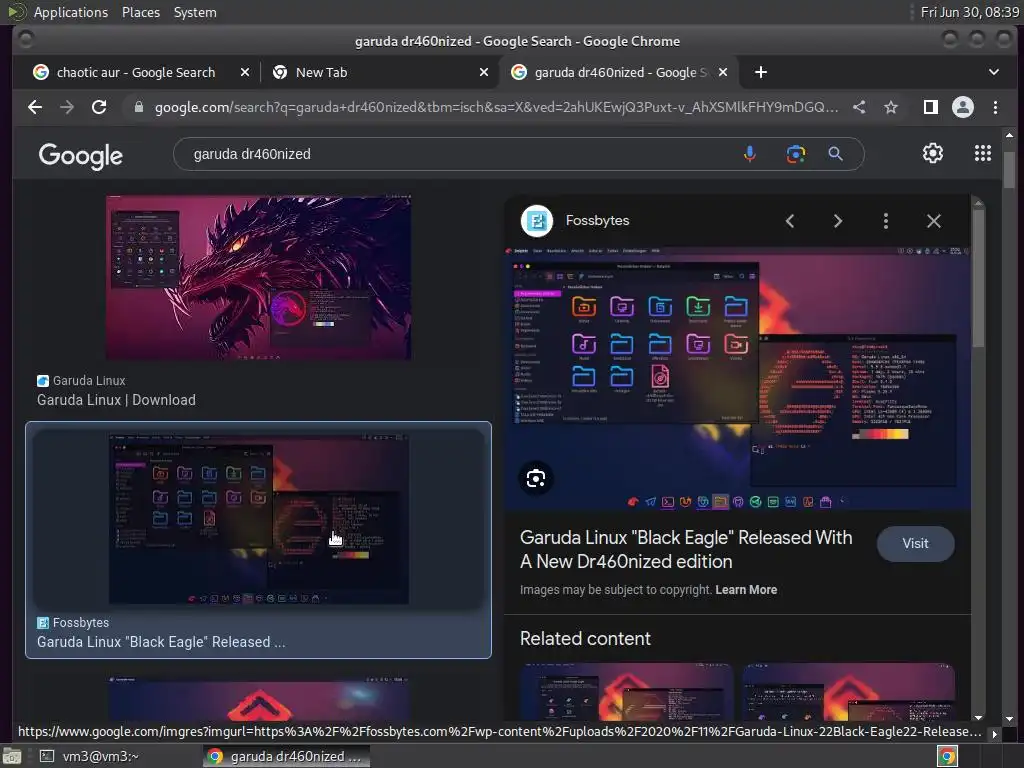Go back to the previous page
The height and width of the screenshot is (768, 1024).
pos(35,107)
